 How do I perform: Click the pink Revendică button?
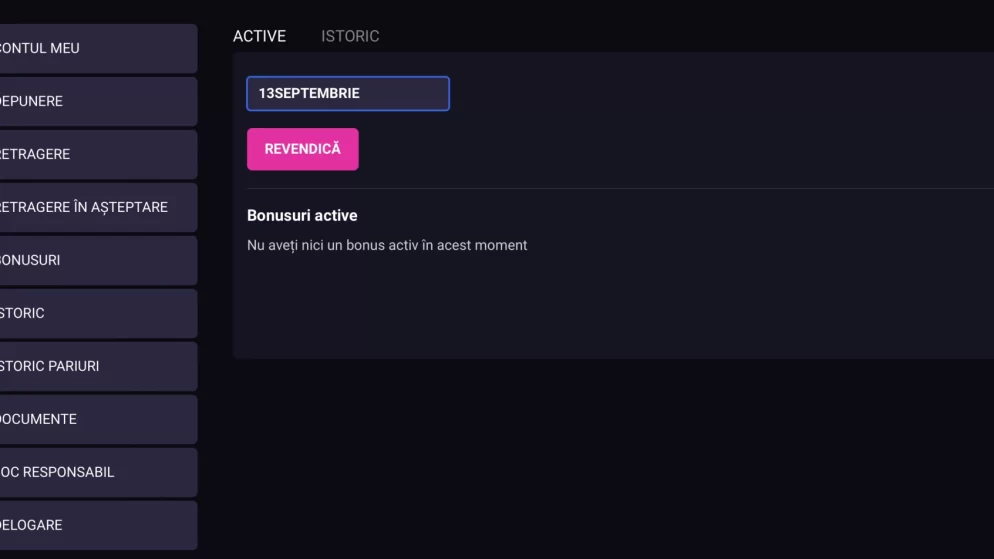click(302, 149)
